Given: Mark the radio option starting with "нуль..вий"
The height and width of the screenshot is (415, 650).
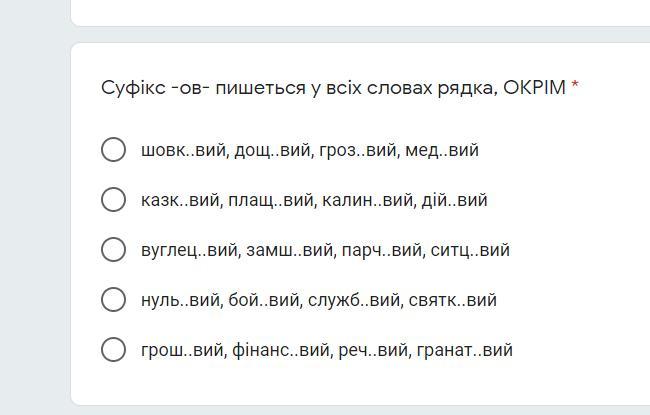Looking at the screenshot, I should point(113,300).
